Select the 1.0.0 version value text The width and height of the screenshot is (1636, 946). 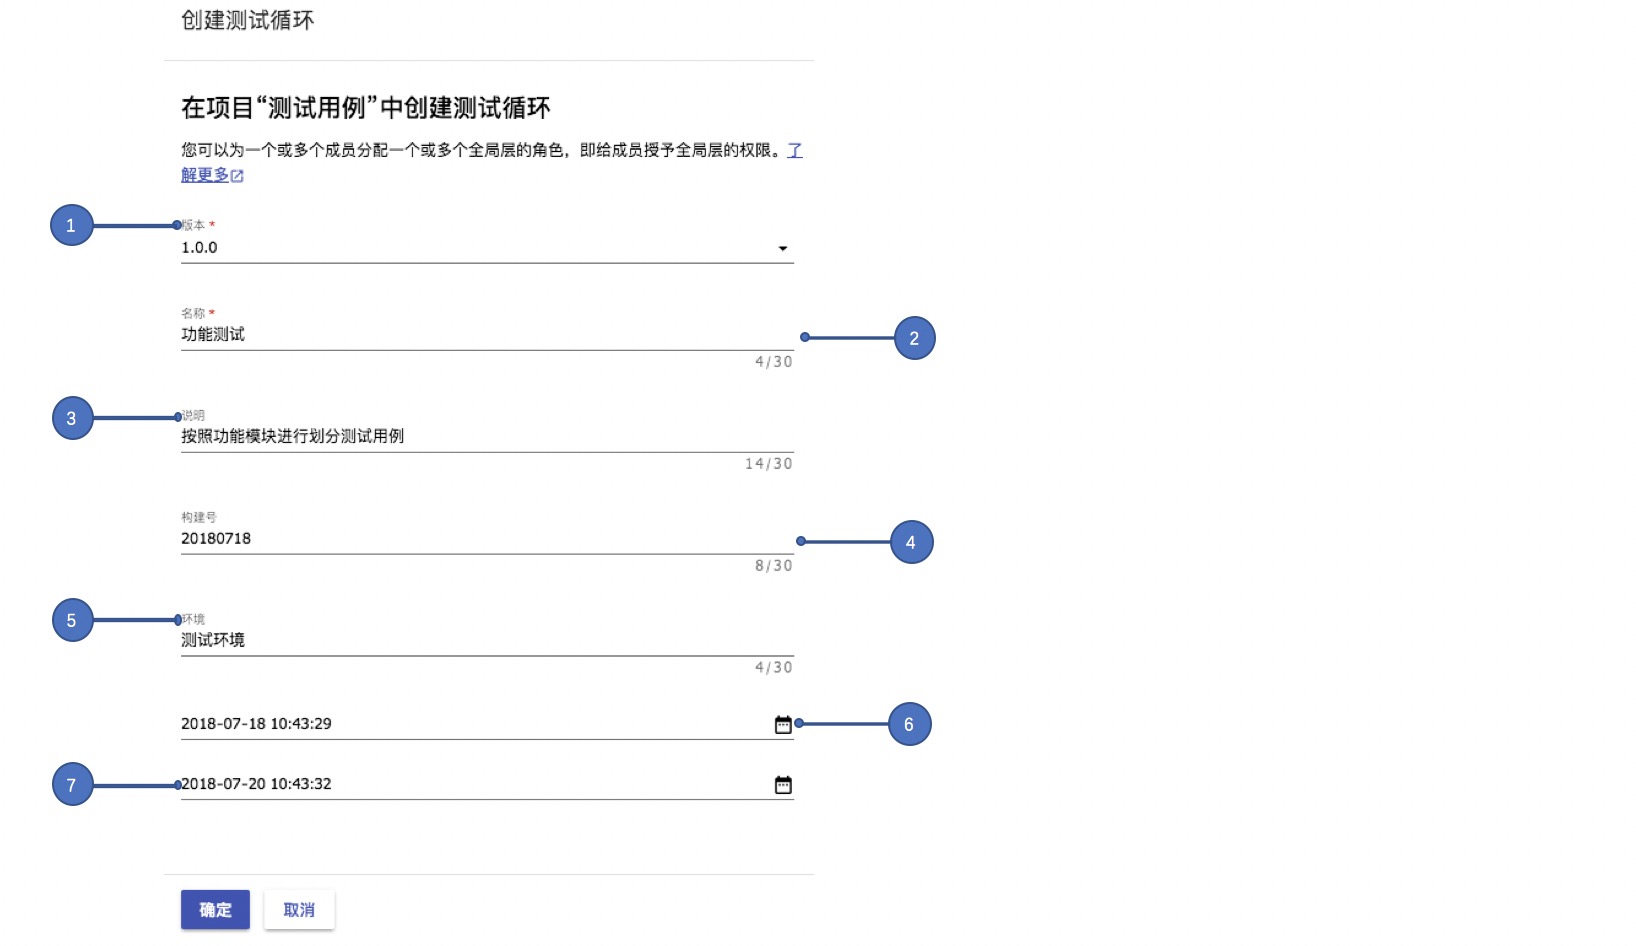(x=199, y=248)
